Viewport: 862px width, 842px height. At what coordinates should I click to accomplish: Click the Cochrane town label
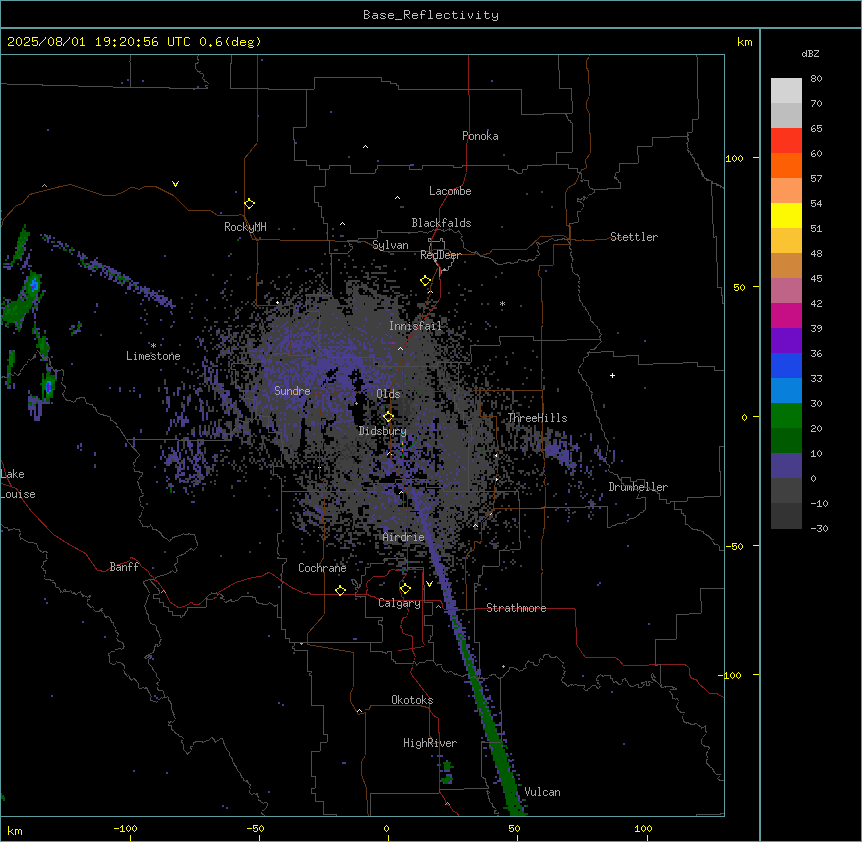click(322, 568)
